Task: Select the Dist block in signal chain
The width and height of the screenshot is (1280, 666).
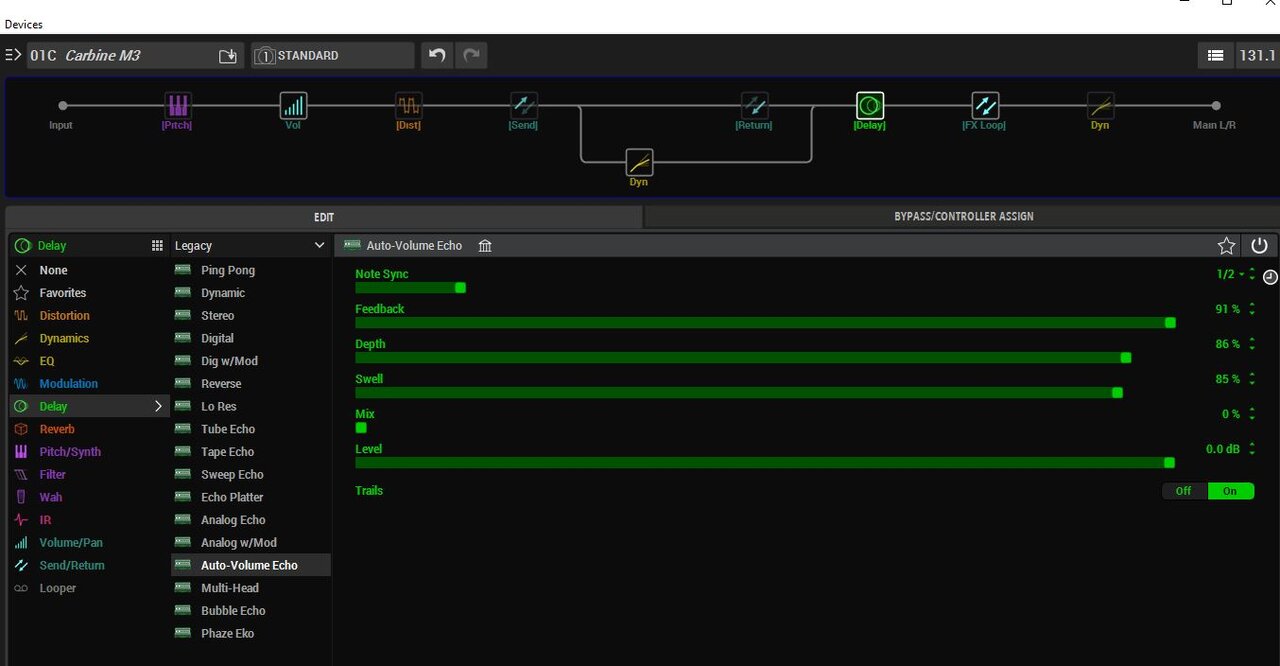Action: pos(408,106)
